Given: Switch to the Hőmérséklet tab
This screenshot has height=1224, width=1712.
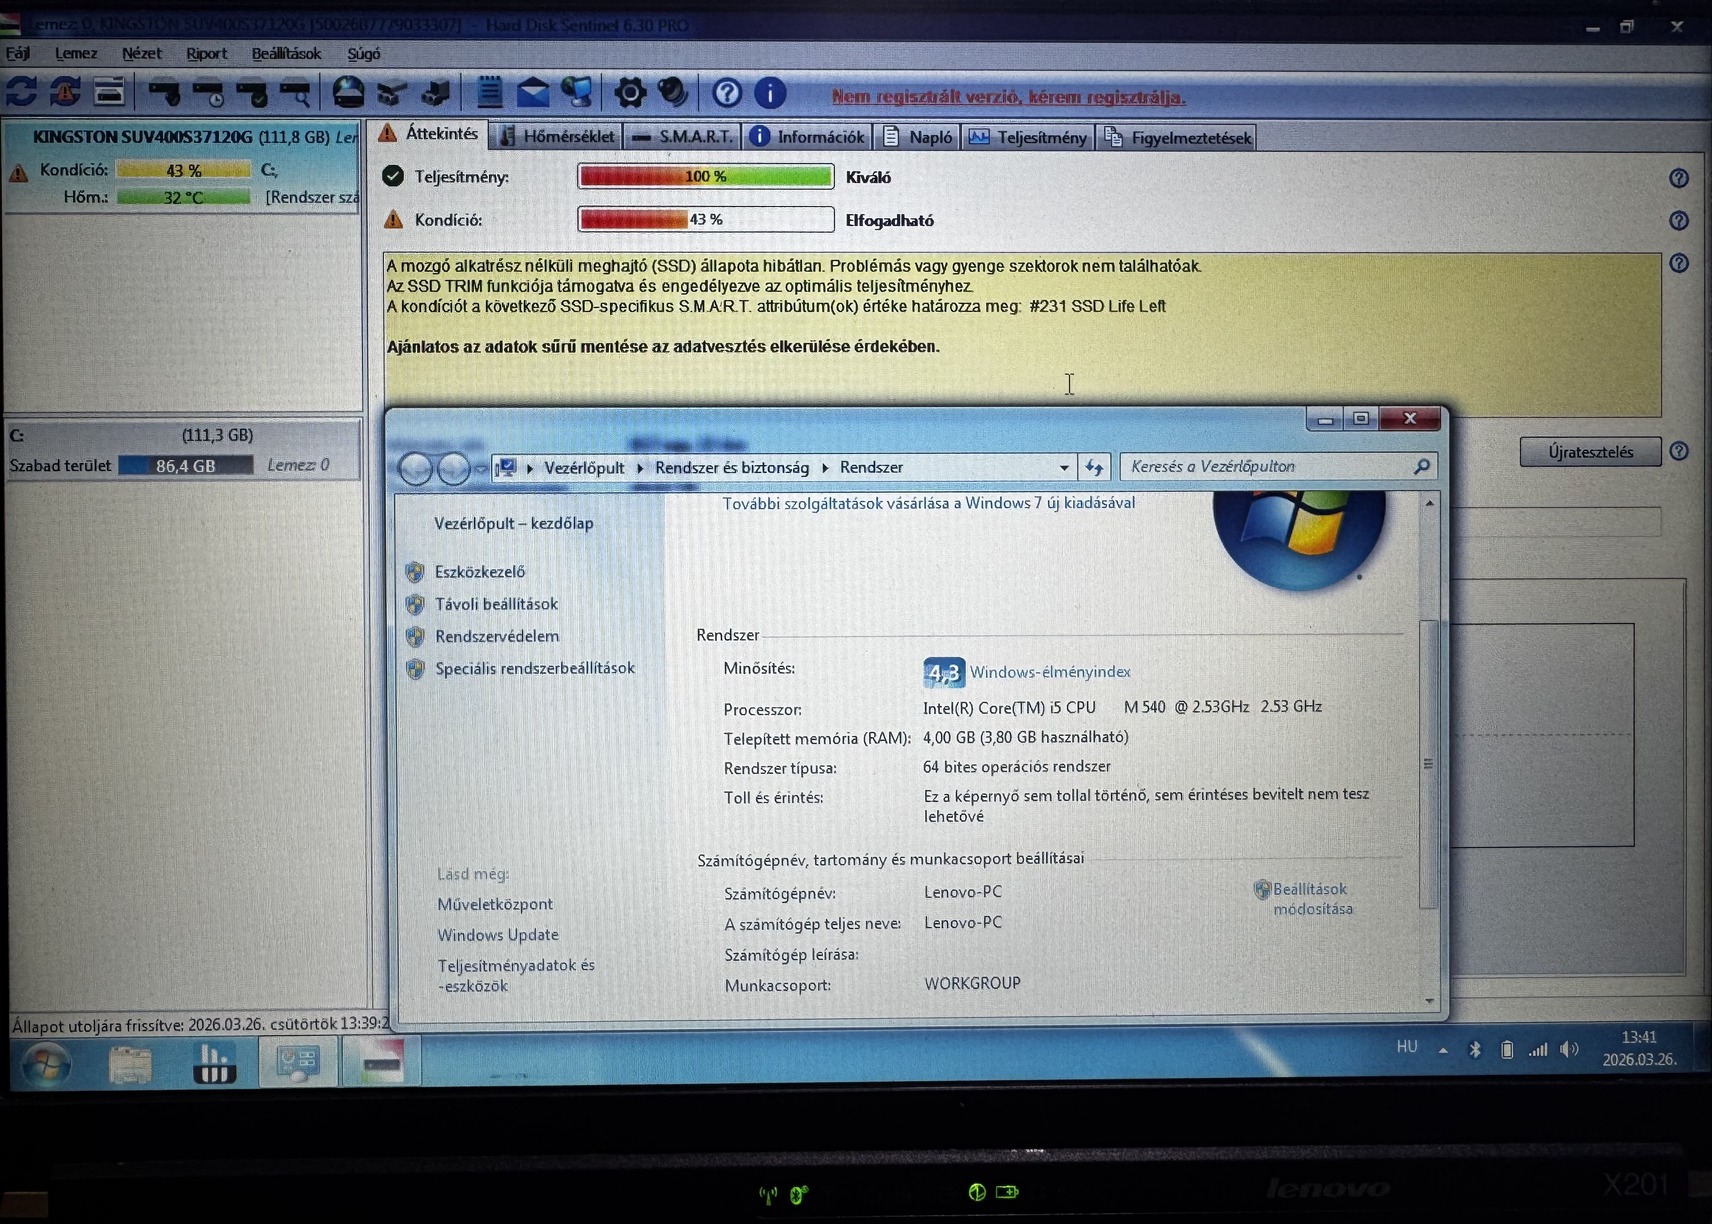Looking at the screenshot, I should click(558, 137).
